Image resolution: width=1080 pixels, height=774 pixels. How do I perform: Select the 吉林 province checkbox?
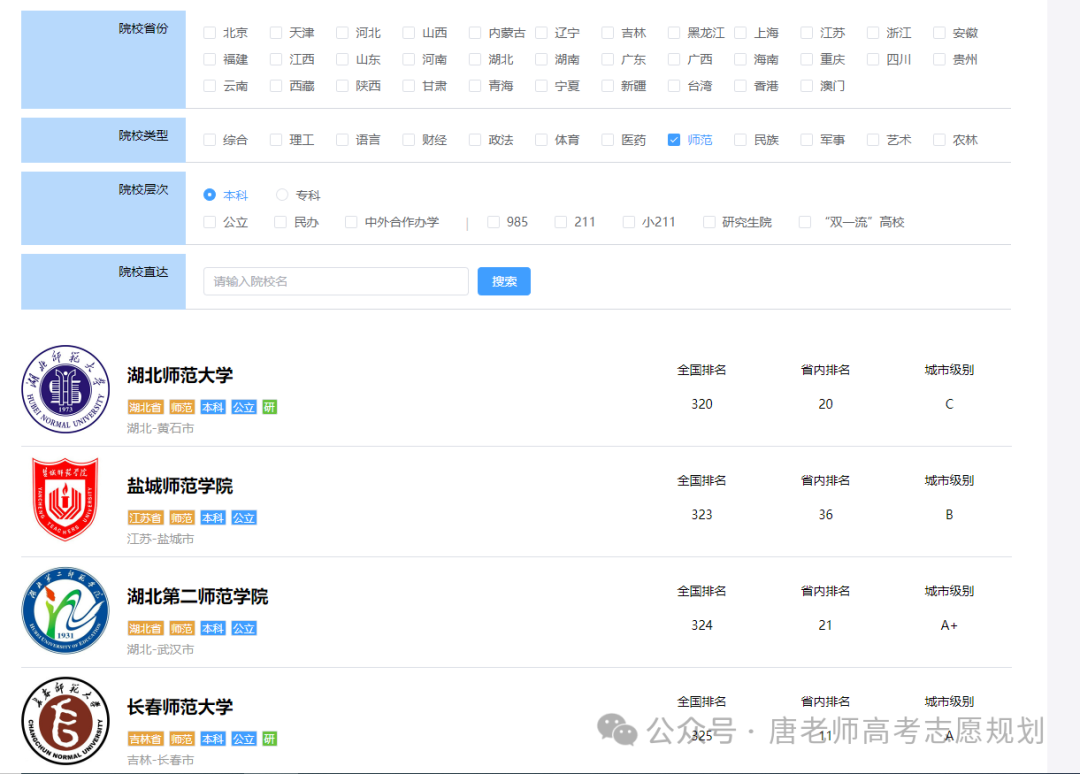pyautogui.click(x=608, y=32)
